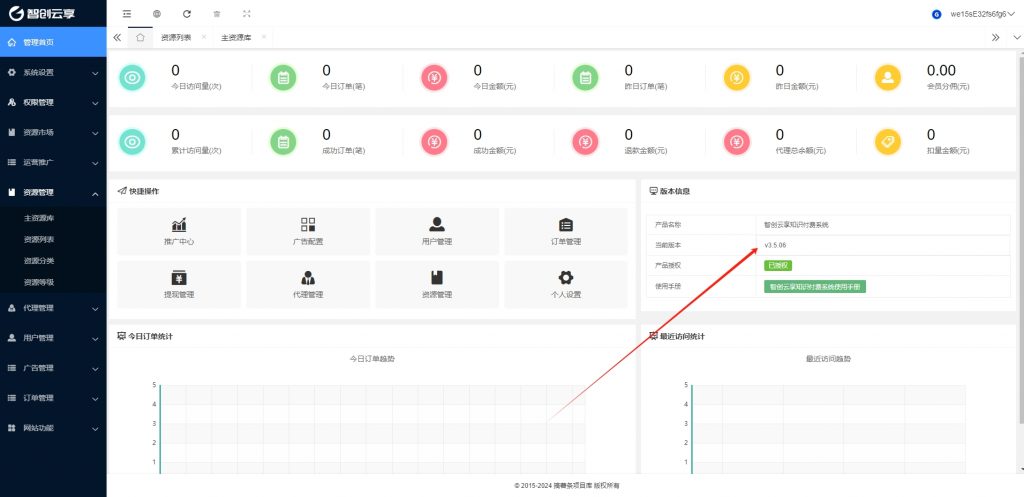Image resolution: width=1024 pixels, height=497 pixels.
Task: Toggle fullscreen icon in top toolbar
Action: [x=246, y=14]
